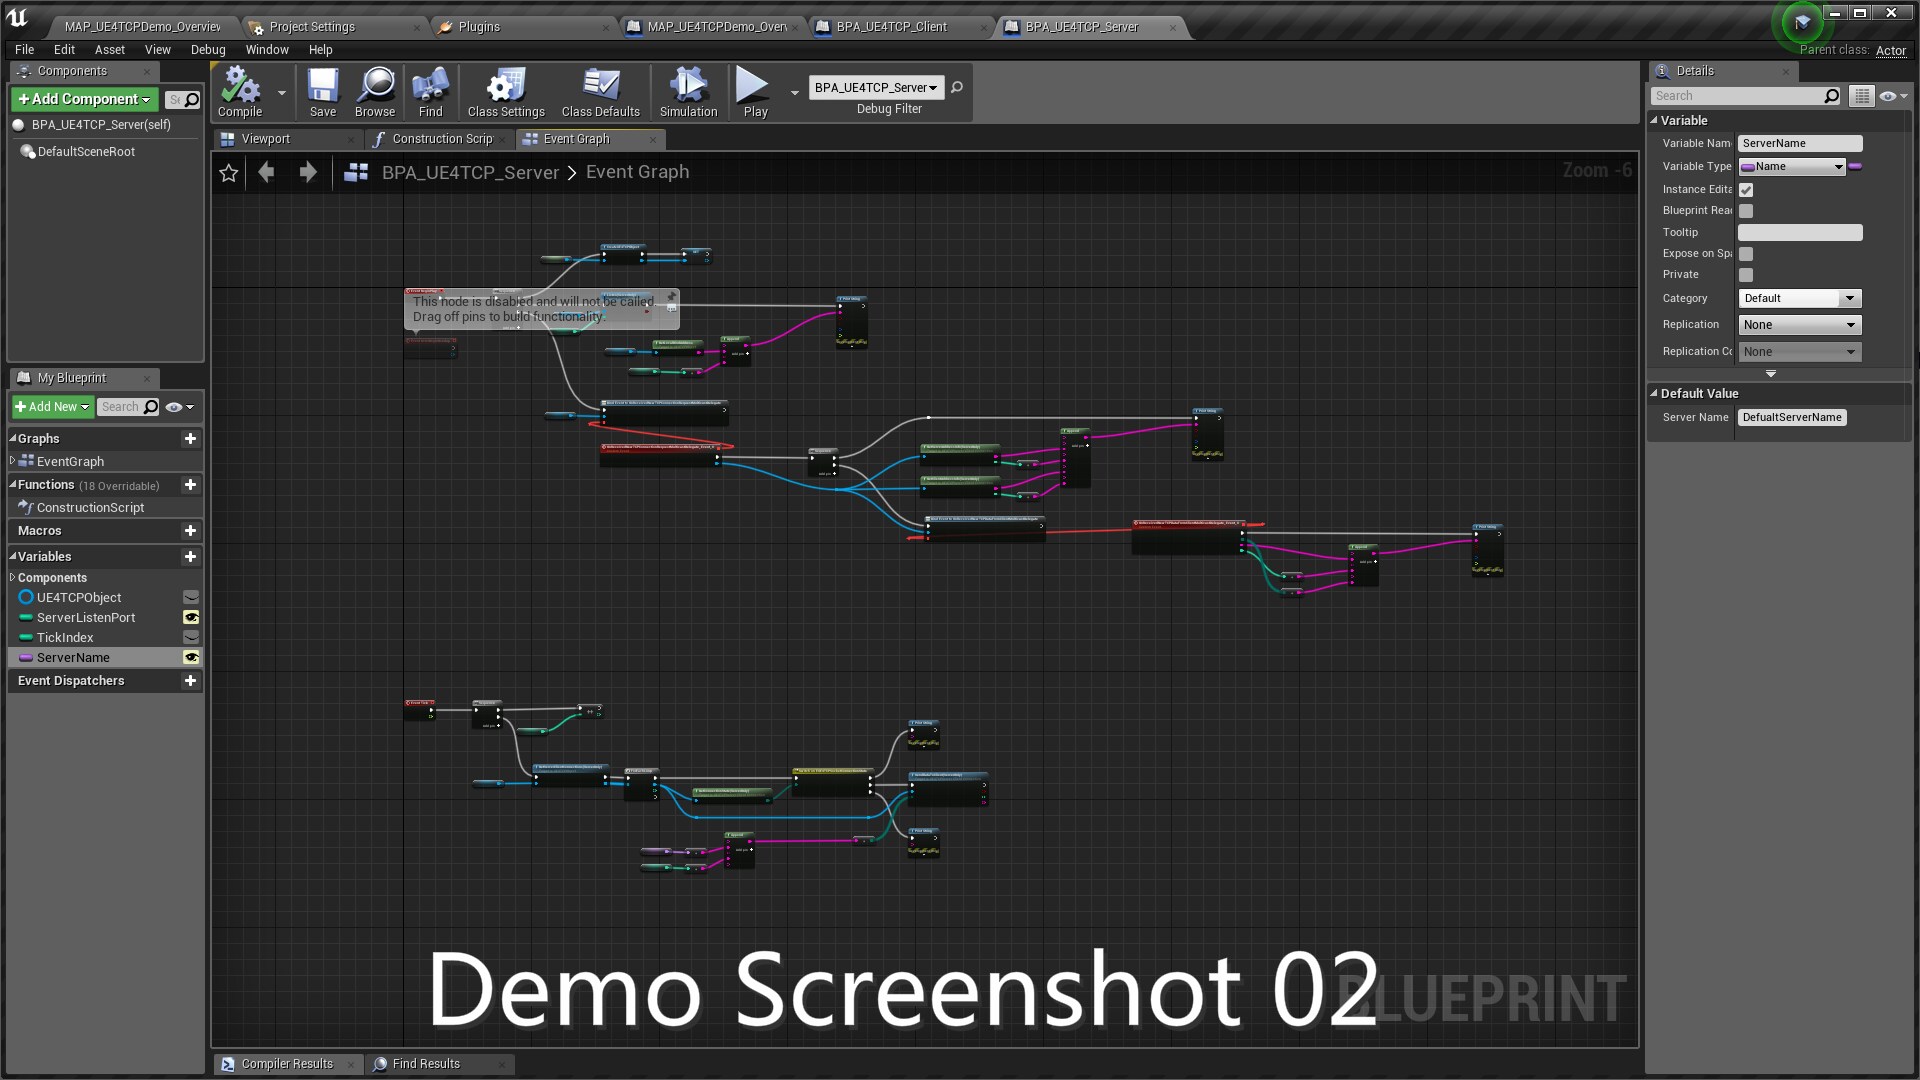Switch to the Construction Script tab
This screenshot has height=1080, width=1920.
coord(441,139)
